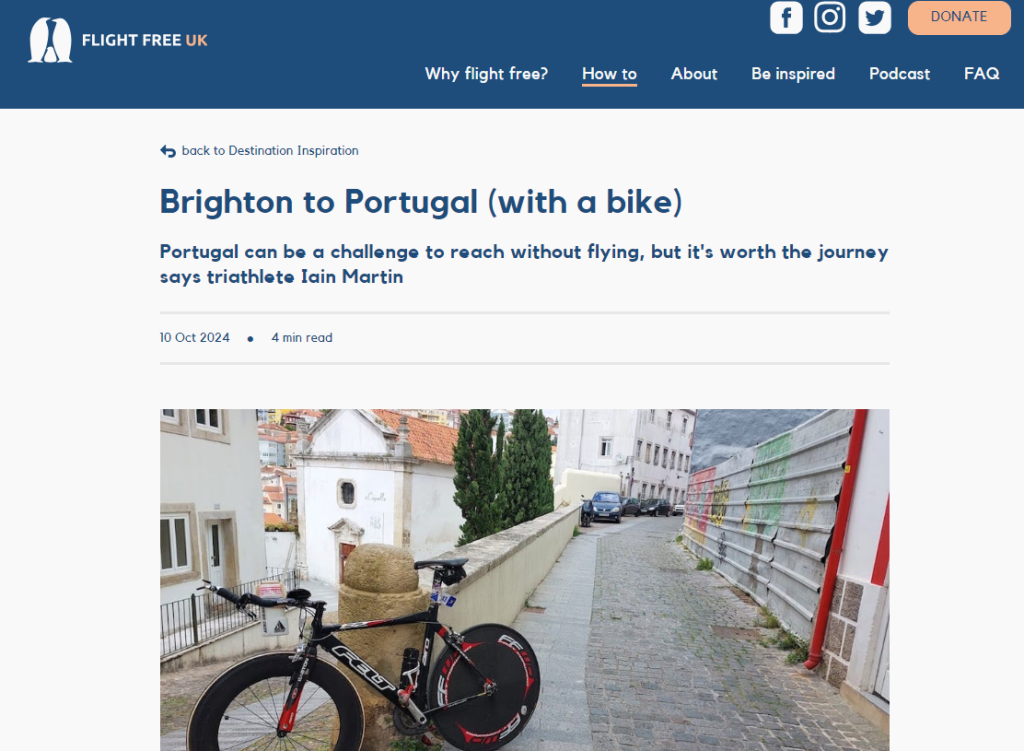Open the Facebook social icon
Screen dimensions: 1024x751
(x=786, y=17)
